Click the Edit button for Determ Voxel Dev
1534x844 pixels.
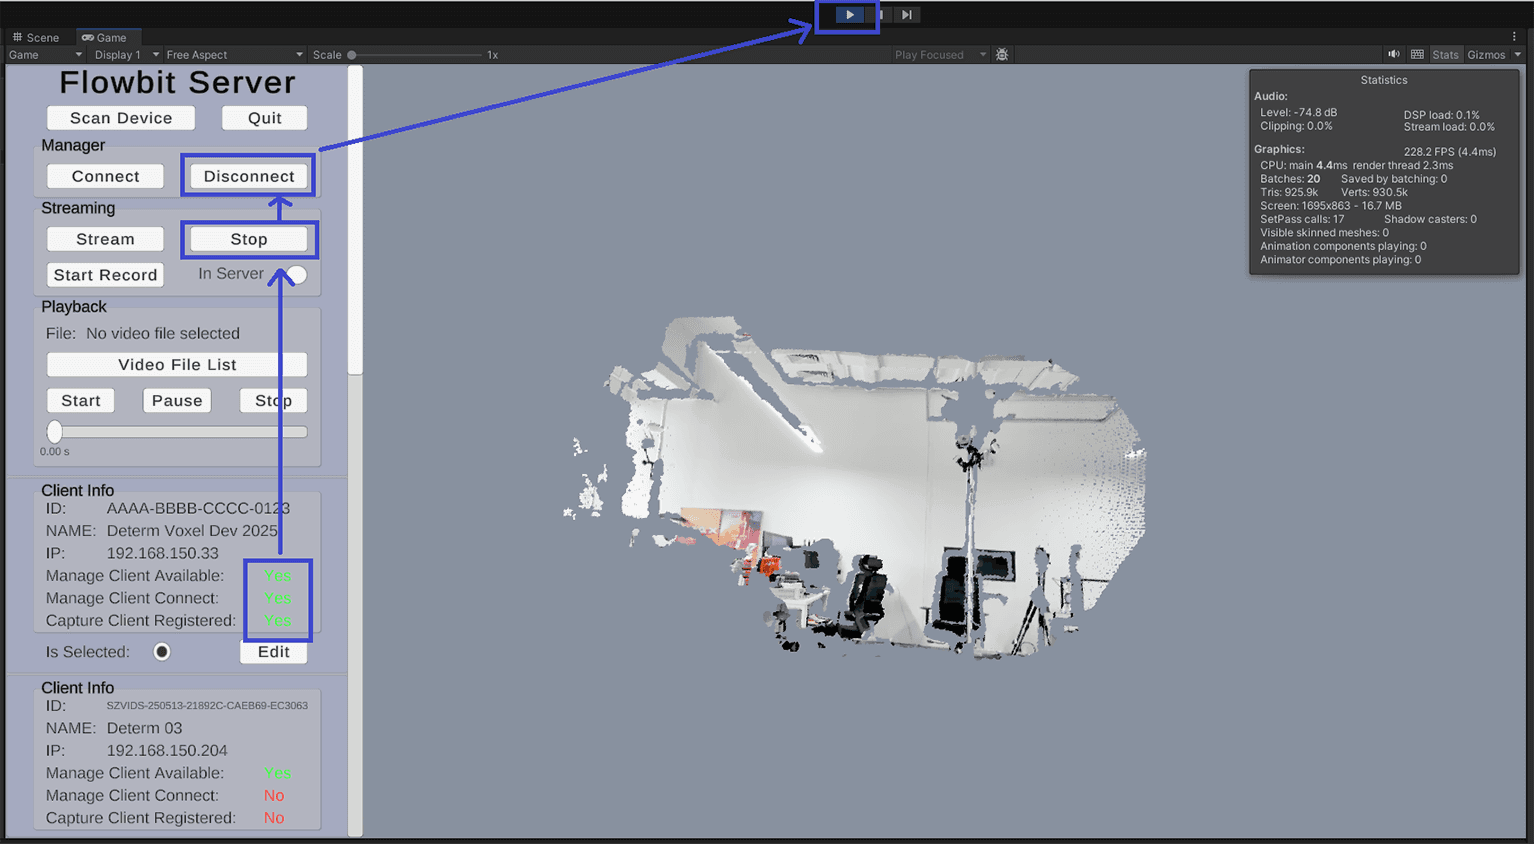273,652
